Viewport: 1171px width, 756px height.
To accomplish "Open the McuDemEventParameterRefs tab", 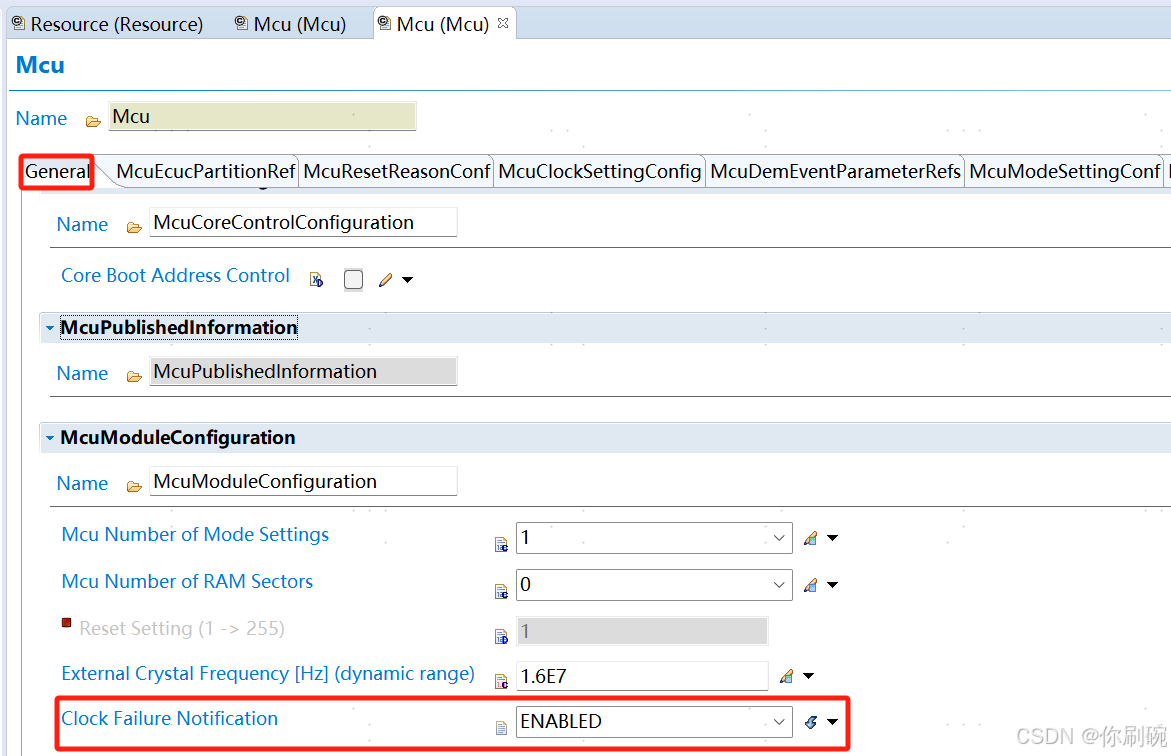I will click(835, 172).
